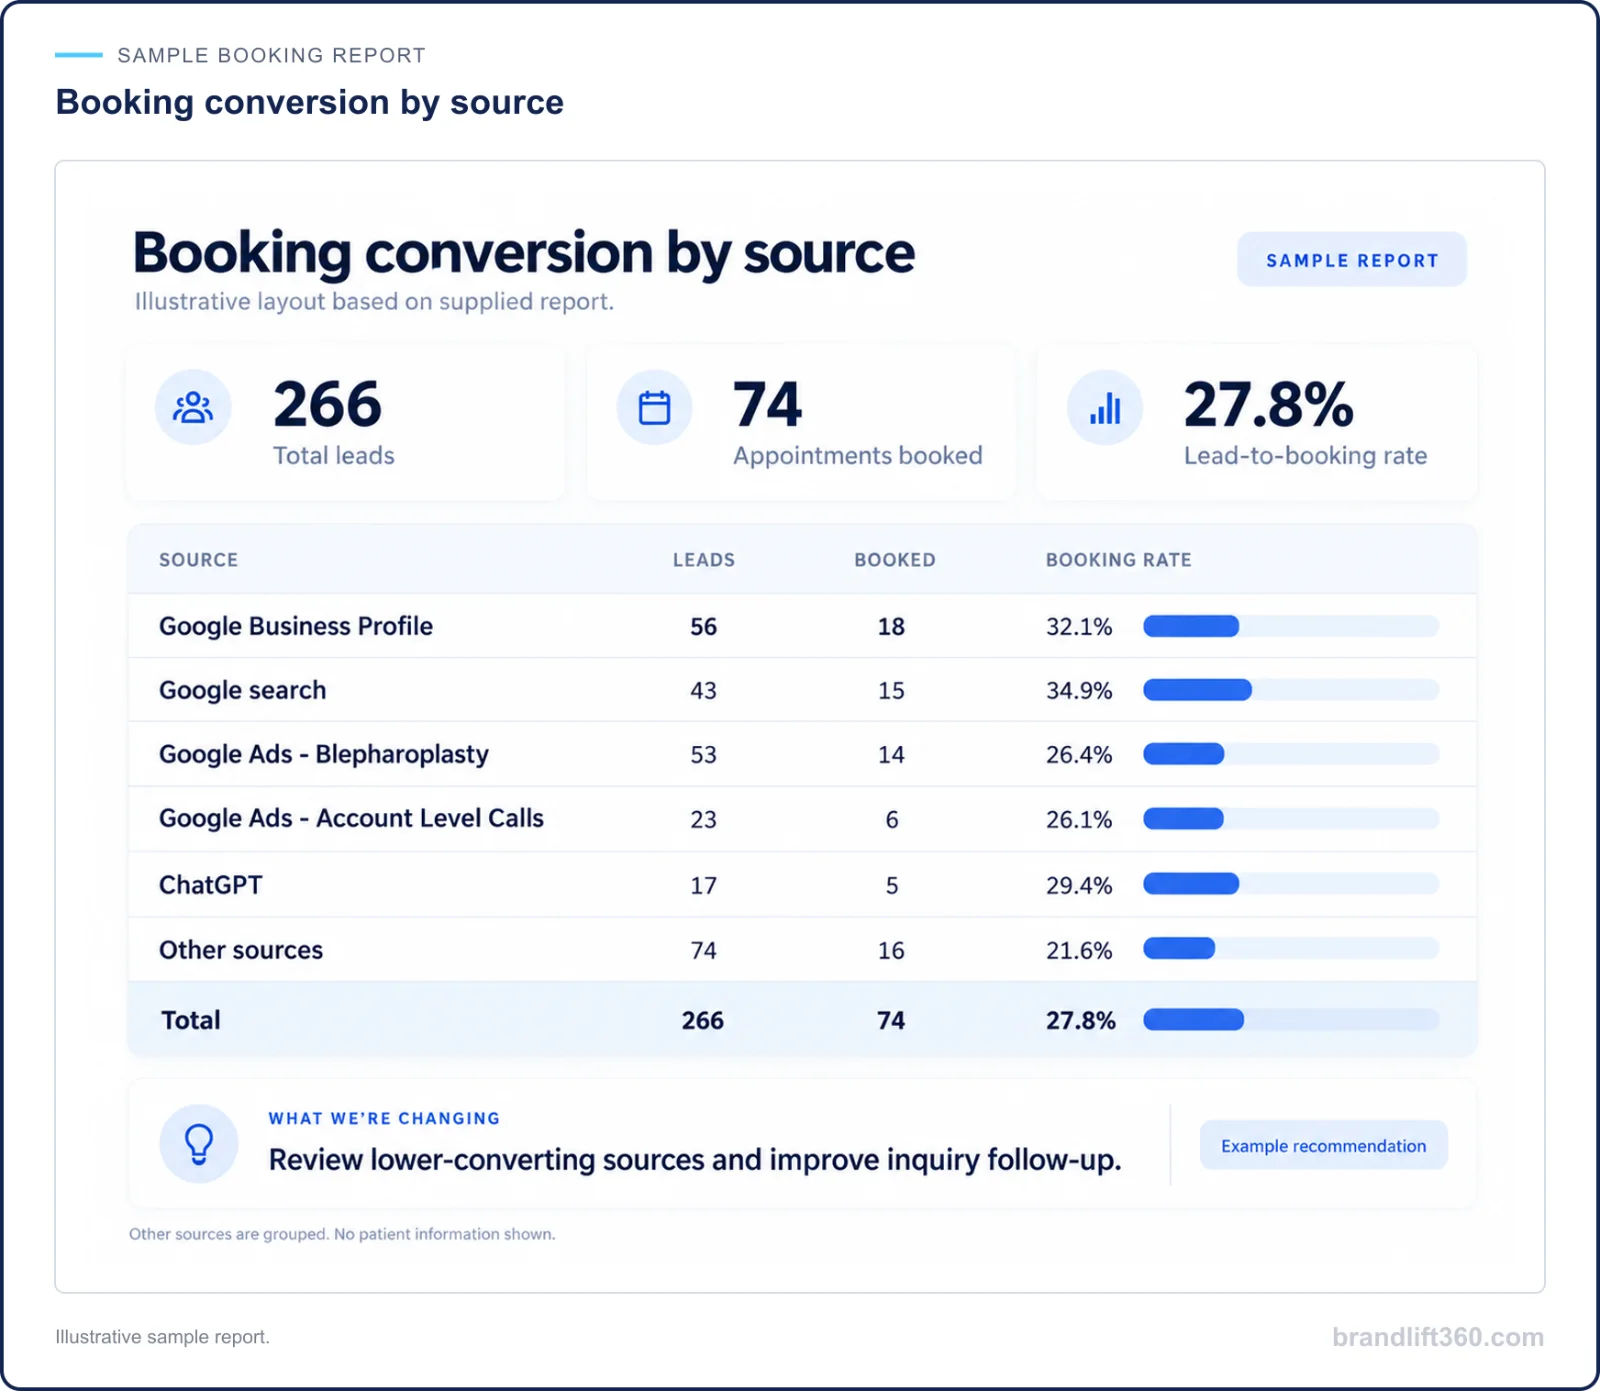Click the 56 leads cell
This screenshot has height=1391, width=1600.
click(704, 627)
